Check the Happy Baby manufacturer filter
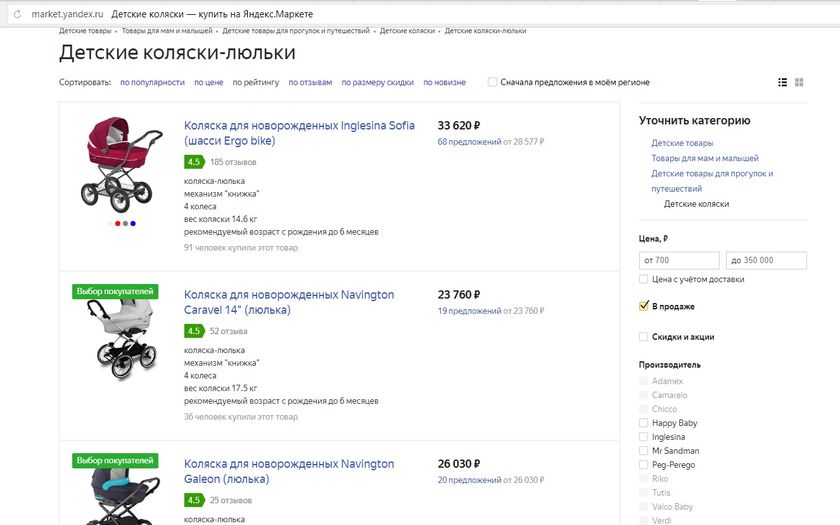This screenshot has height=525, width=840. [643, 423]
